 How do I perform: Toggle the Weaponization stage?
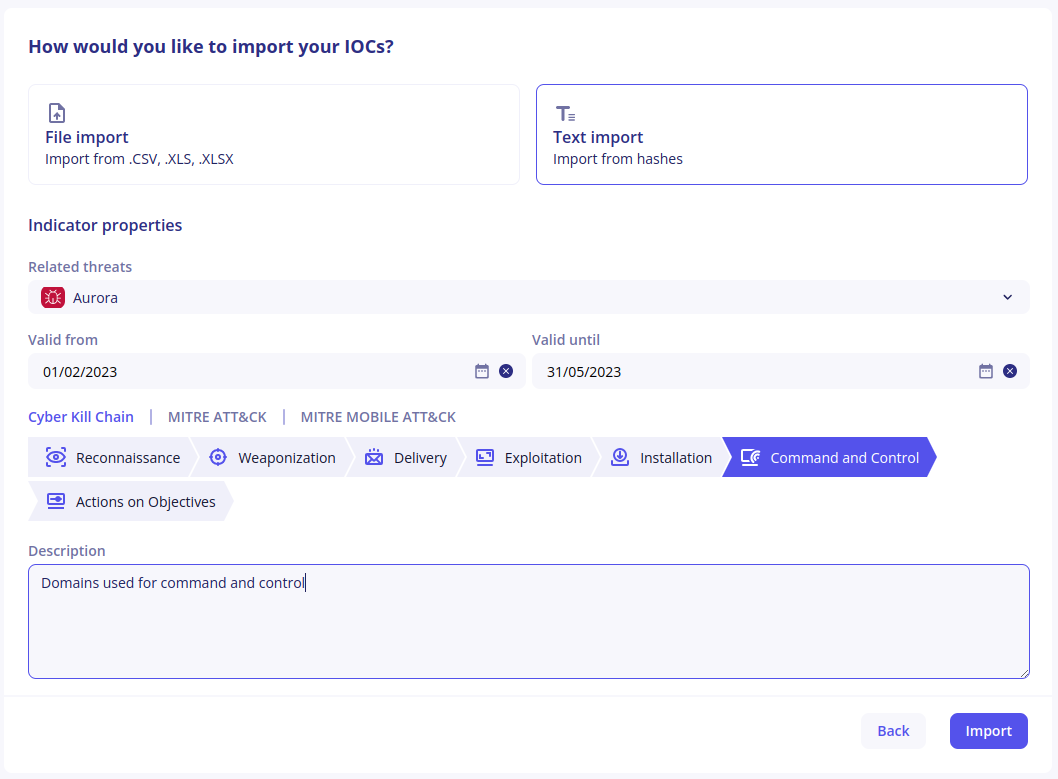(x=272, y=458)
